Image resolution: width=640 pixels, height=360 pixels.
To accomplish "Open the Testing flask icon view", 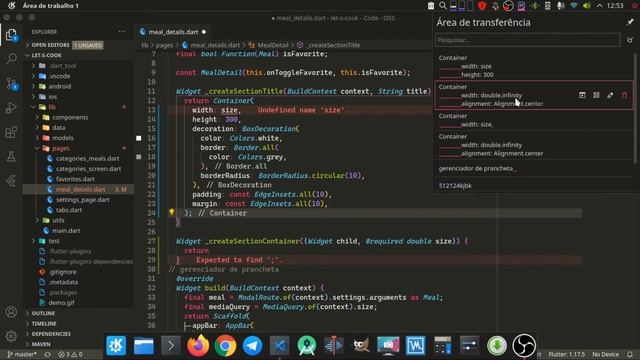I will pos(11,156).
